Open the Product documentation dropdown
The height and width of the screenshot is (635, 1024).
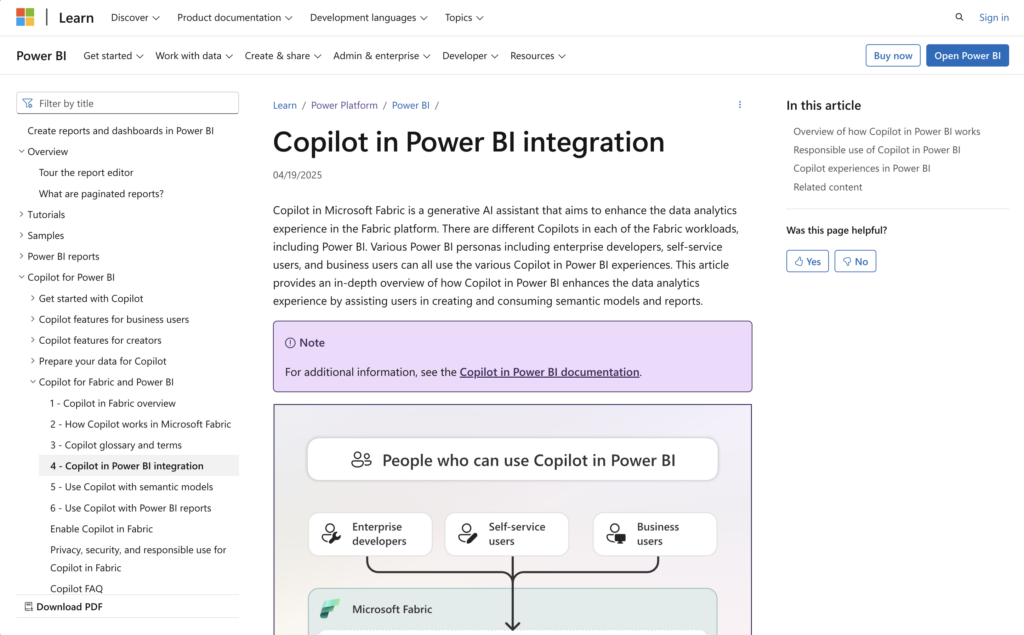click(235, 18)
